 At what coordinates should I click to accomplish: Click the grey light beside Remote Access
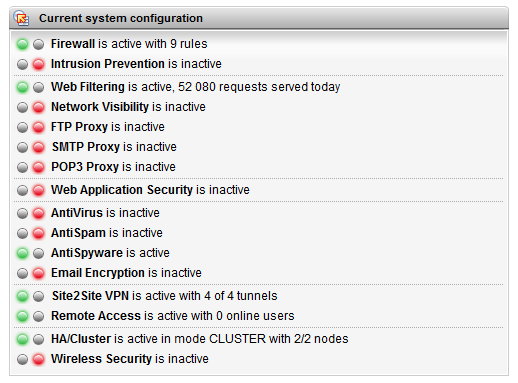click(x=39, y=316)
